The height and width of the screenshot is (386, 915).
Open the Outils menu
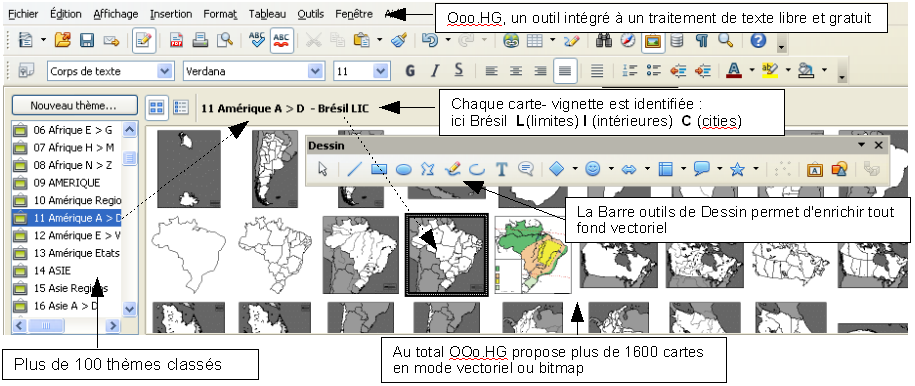(x=310, y=14)
